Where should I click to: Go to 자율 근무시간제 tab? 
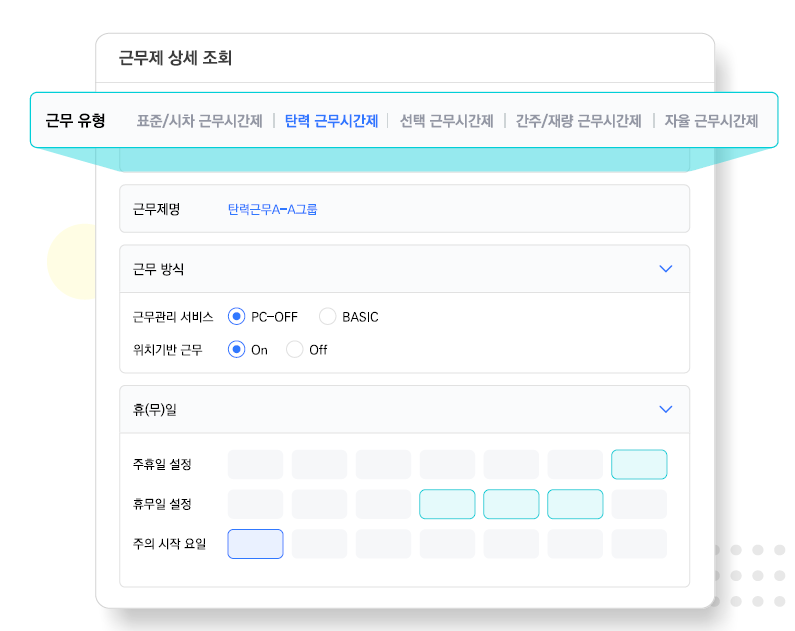click(x=711, y=121)
